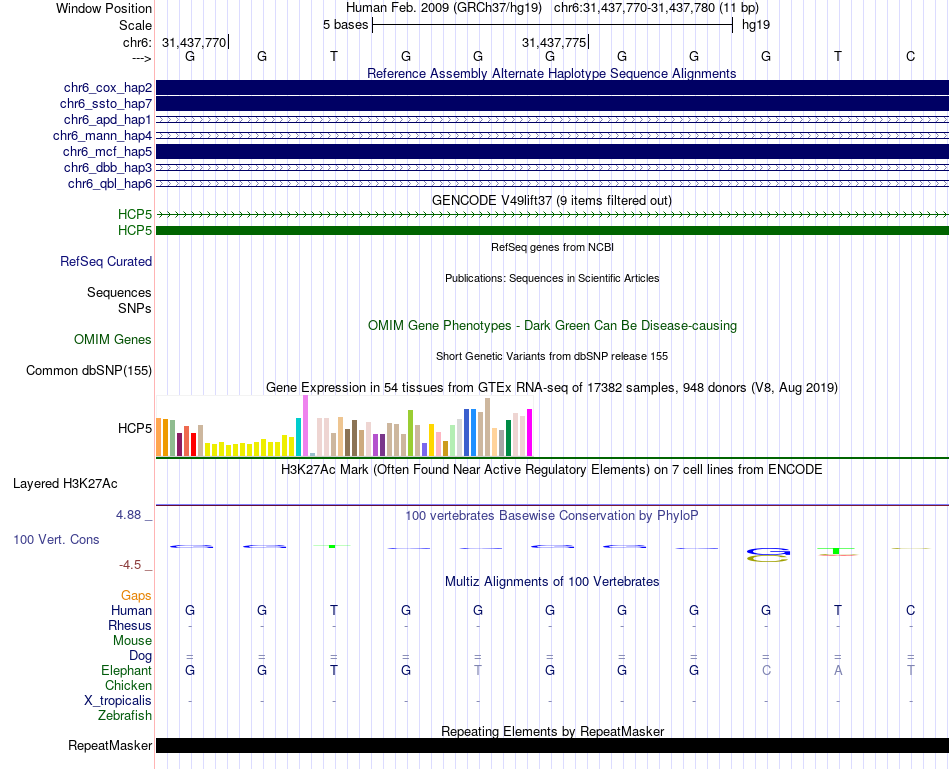
Task: Click the Dog species label
Action: click(140, 656)
